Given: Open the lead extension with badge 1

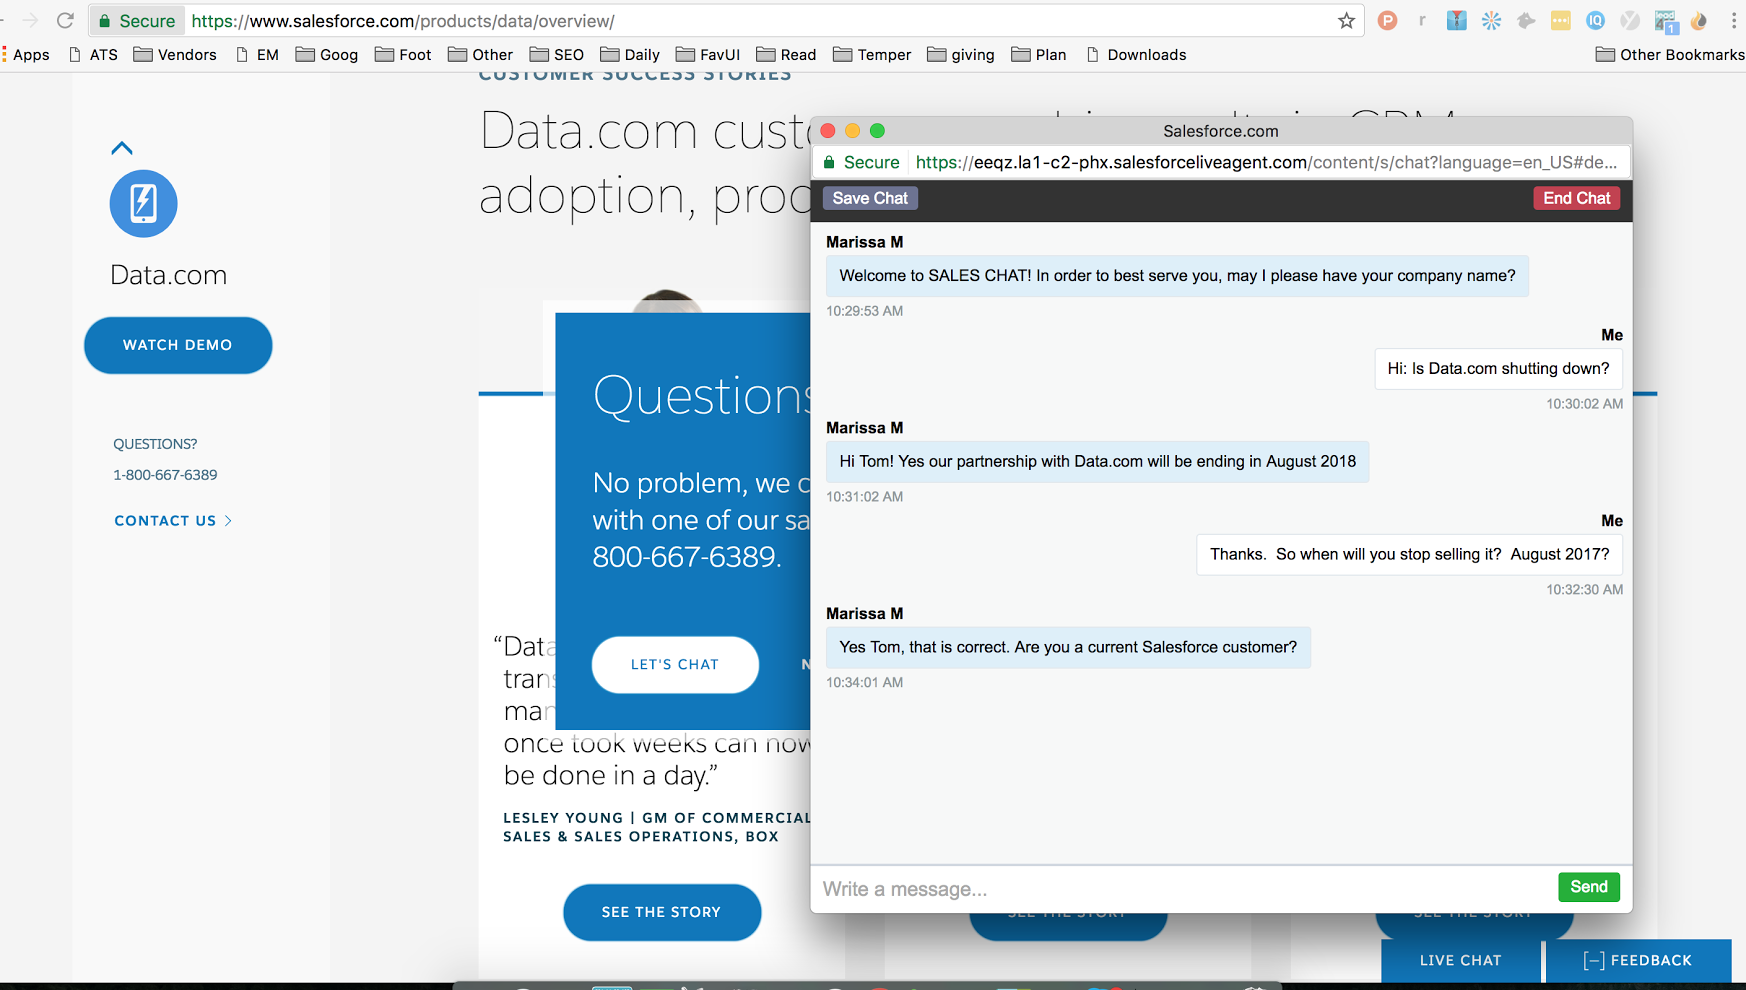Looking at the screenshot, I should point(1665,21).
